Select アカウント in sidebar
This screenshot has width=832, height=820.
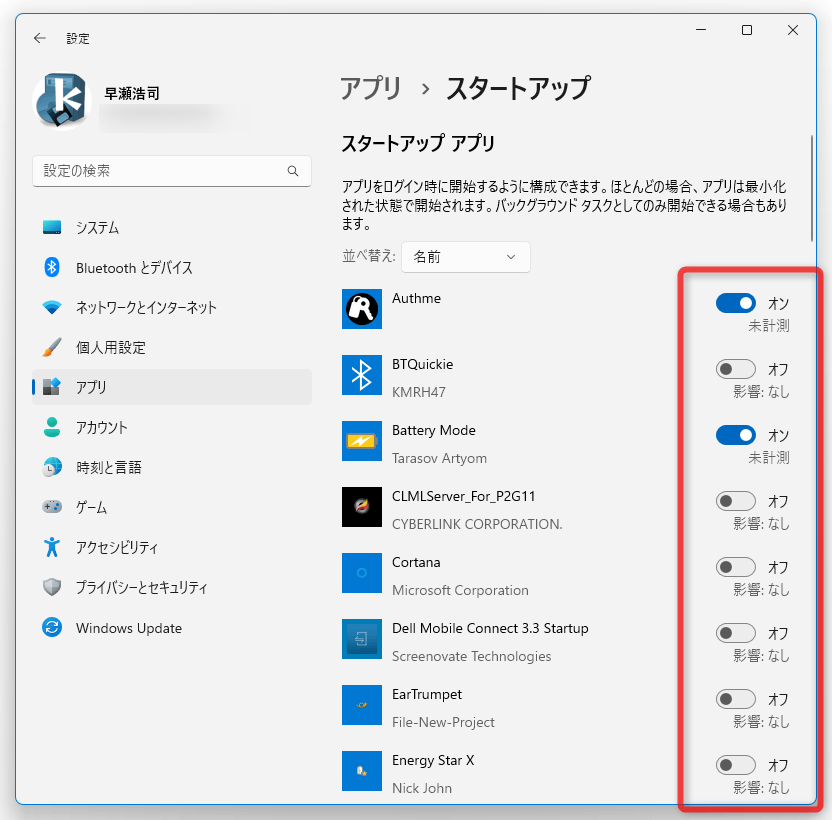[172, 427]
